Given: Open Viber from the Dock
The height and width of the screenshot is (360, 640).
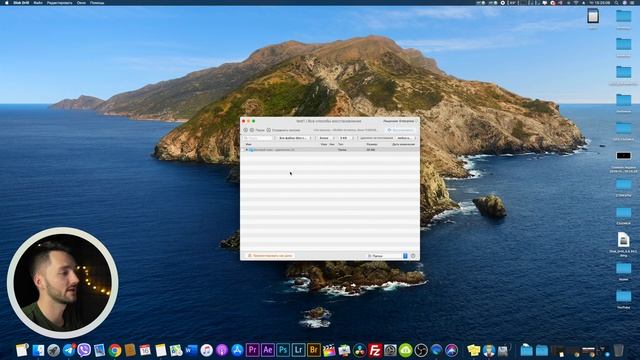Looking at the screenshot, I should click(x=84, y=350).
